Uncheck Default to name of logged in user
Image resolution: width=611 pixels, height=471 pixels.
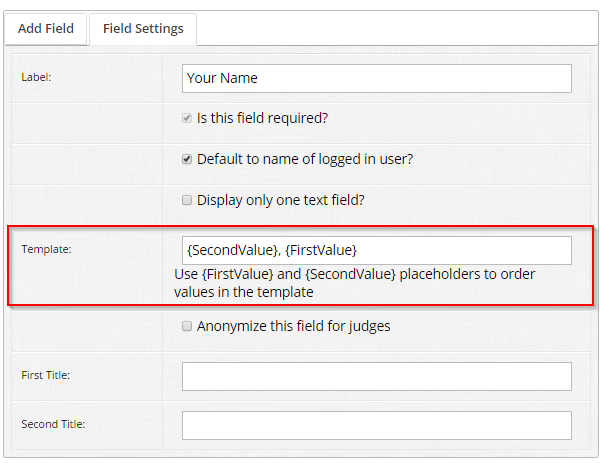[187, 159]
